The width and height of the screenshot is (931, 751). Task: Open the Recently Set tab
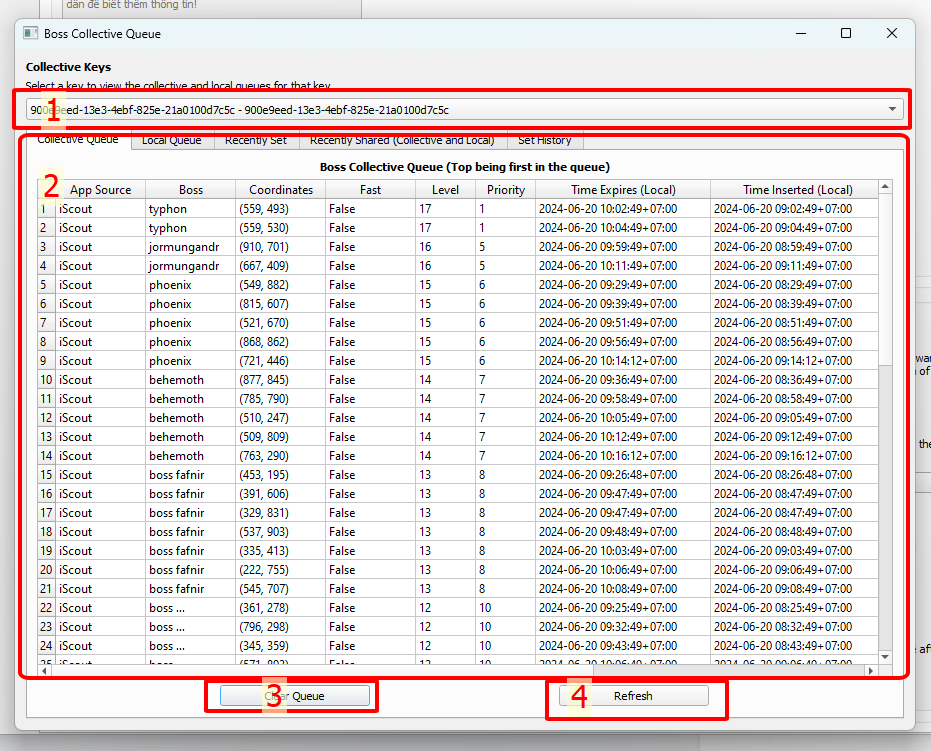pyautogui.click(x=255, y=141)
